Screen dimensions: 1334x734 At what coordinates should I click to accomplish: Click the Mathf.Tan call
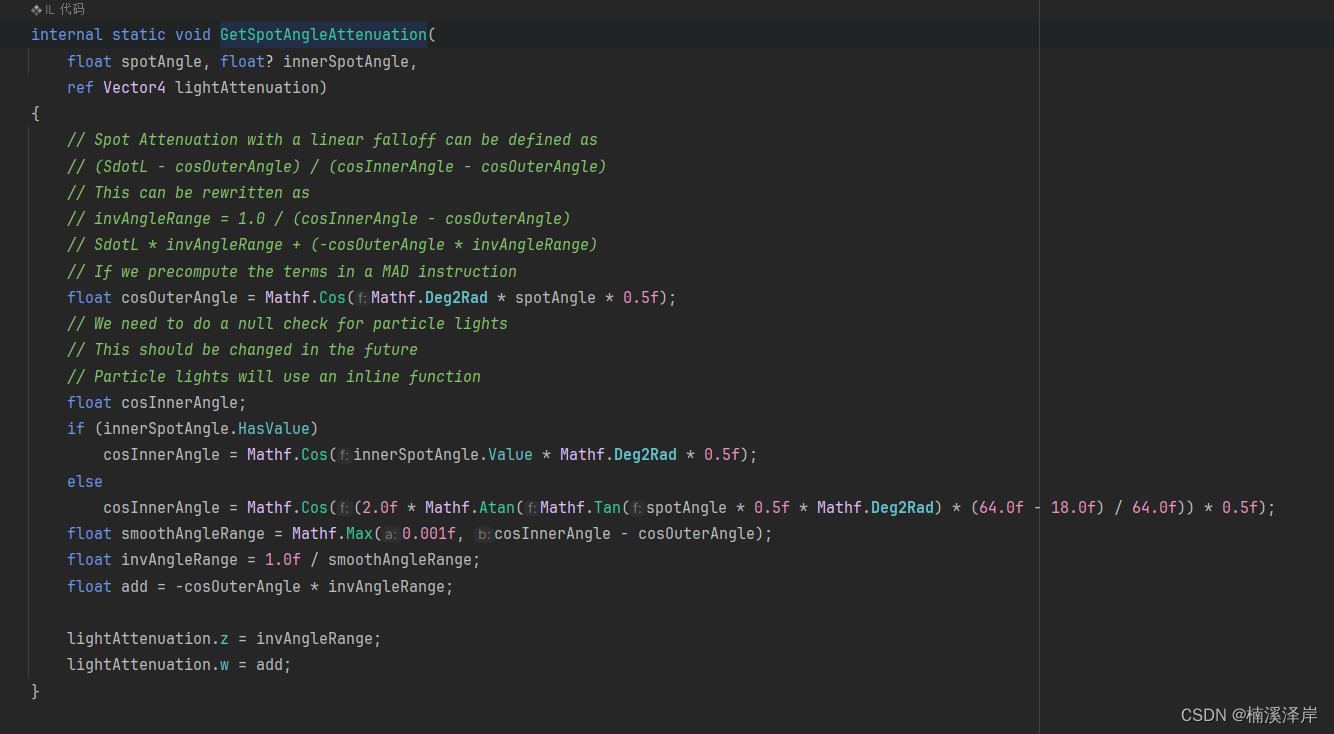pyautogui.click(x=581, y=508)
